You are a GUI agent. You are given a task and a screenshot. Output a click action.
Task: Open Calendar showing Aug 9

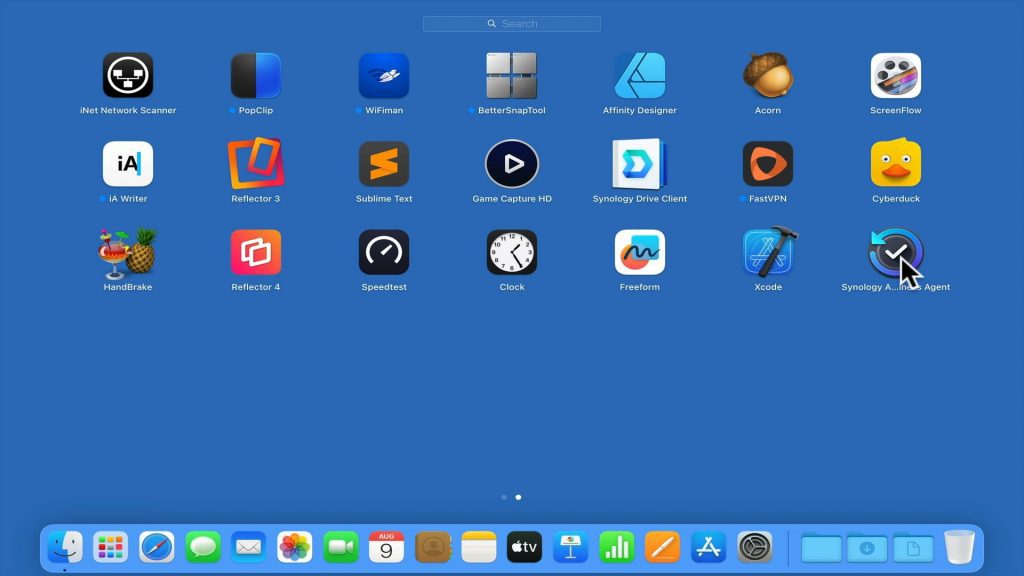coord(387,547)
